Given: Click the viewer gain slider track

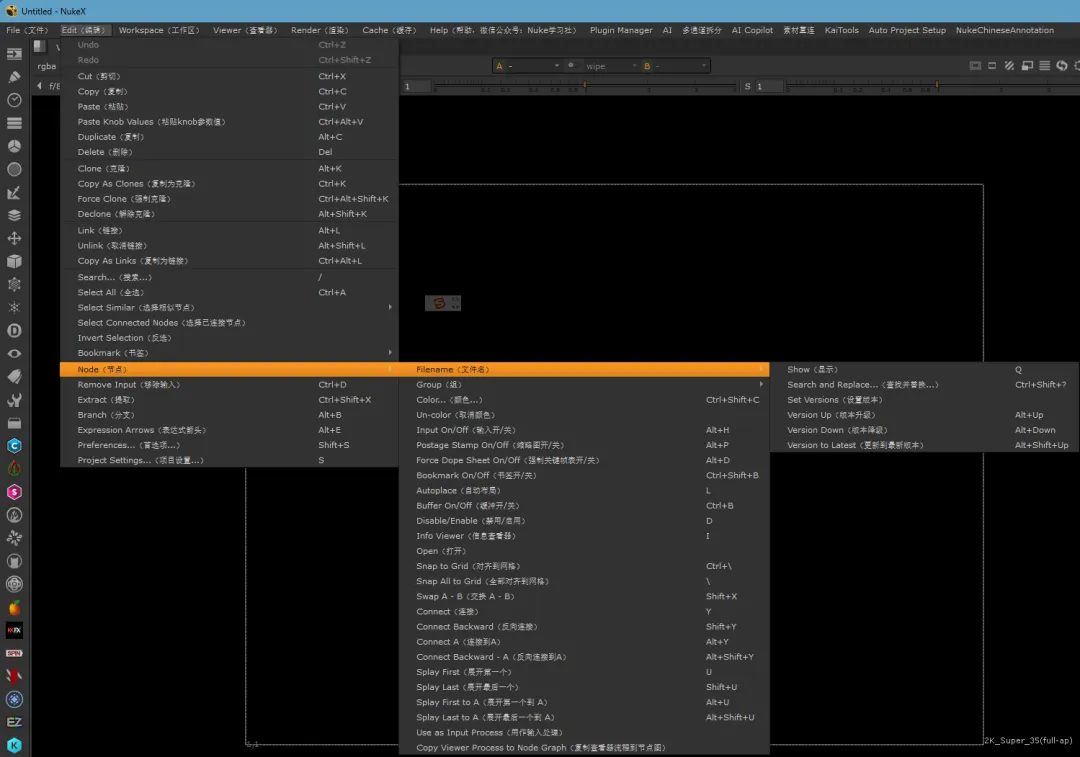Looking at the screenshot, I should (x=585, y=86).
